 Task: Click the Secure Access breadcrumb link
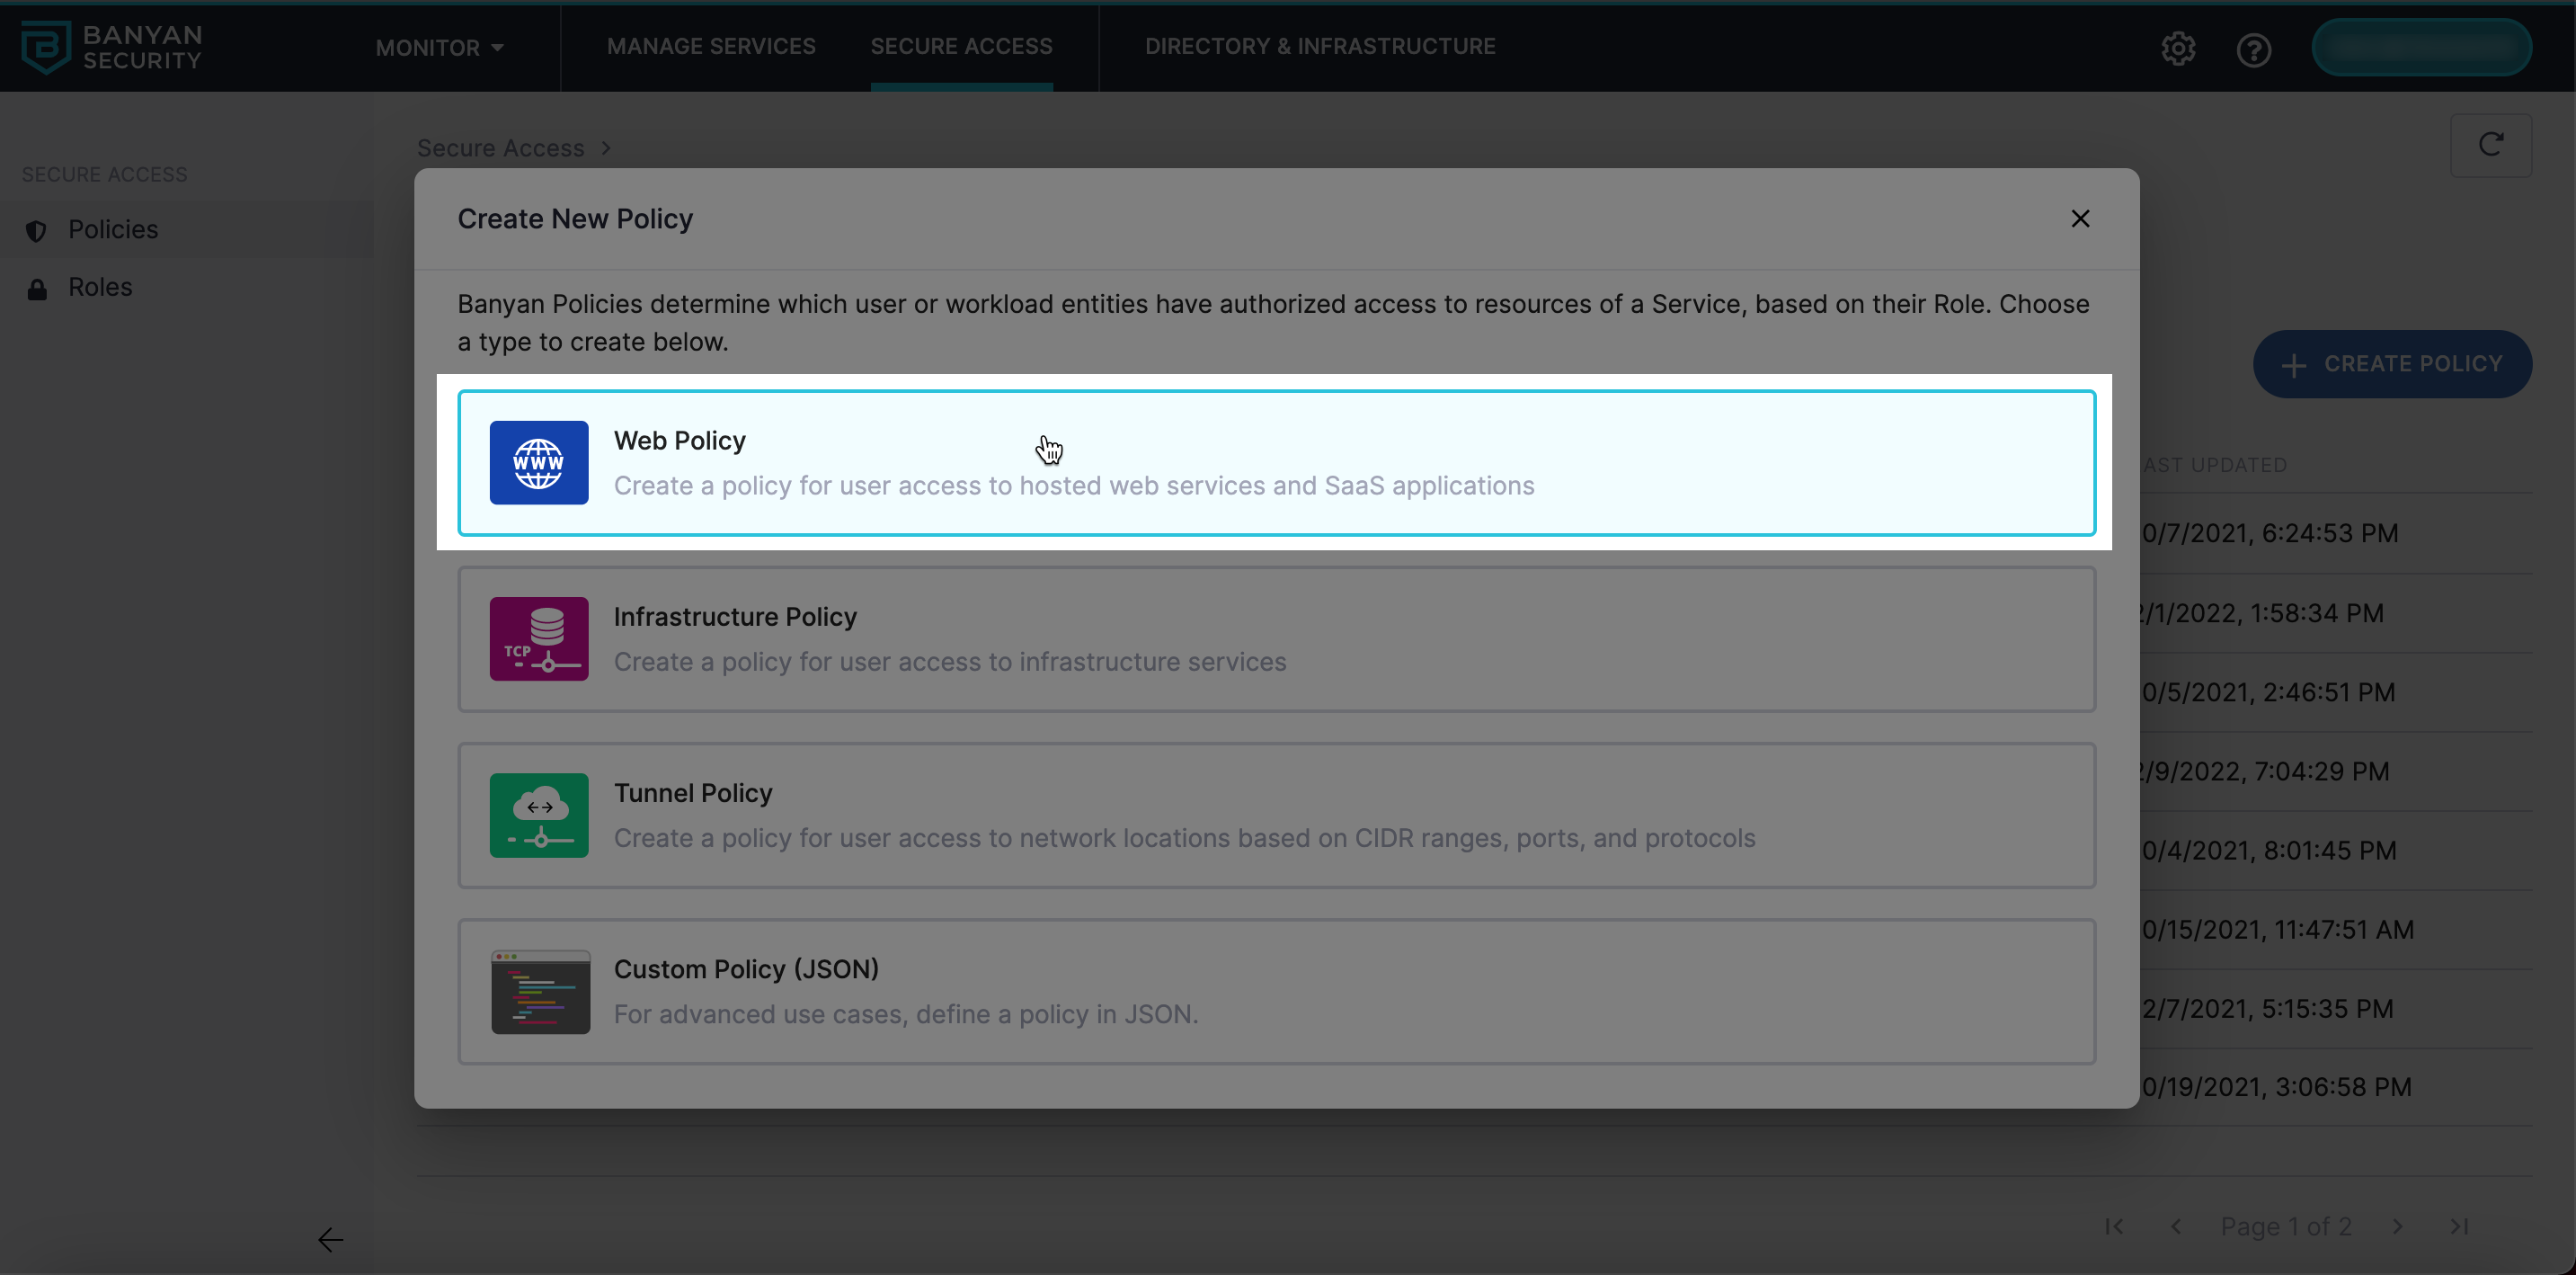click(500, 148)
